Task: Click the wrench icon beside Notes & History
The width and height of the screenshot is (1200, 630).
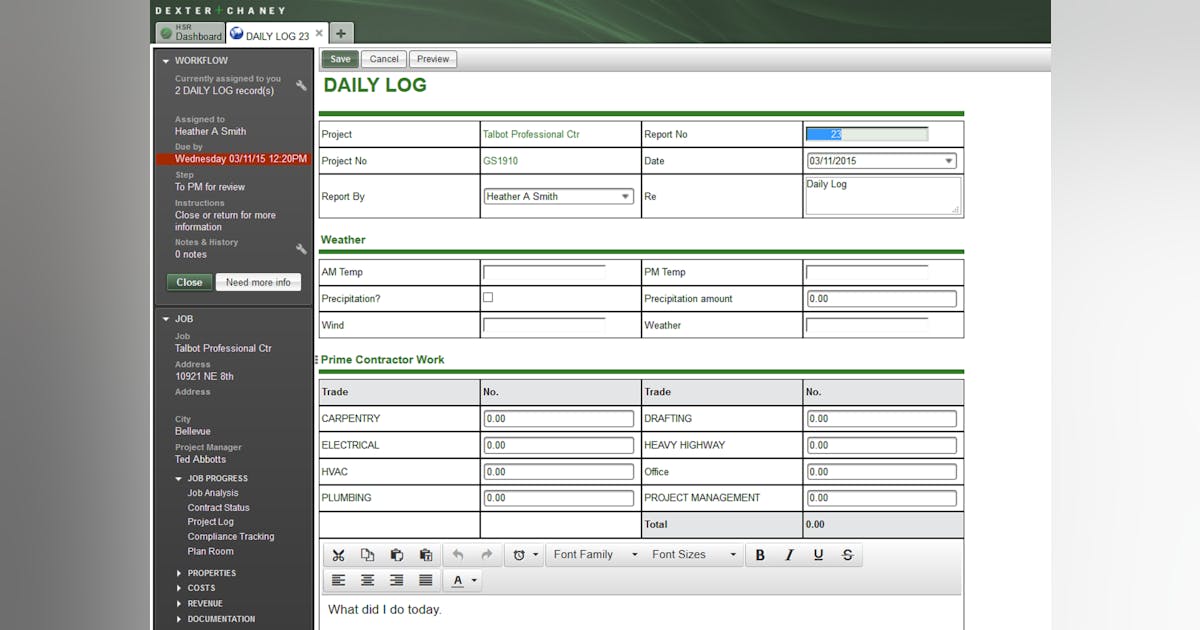Action: pyautogui.click(x=300, y=247)
